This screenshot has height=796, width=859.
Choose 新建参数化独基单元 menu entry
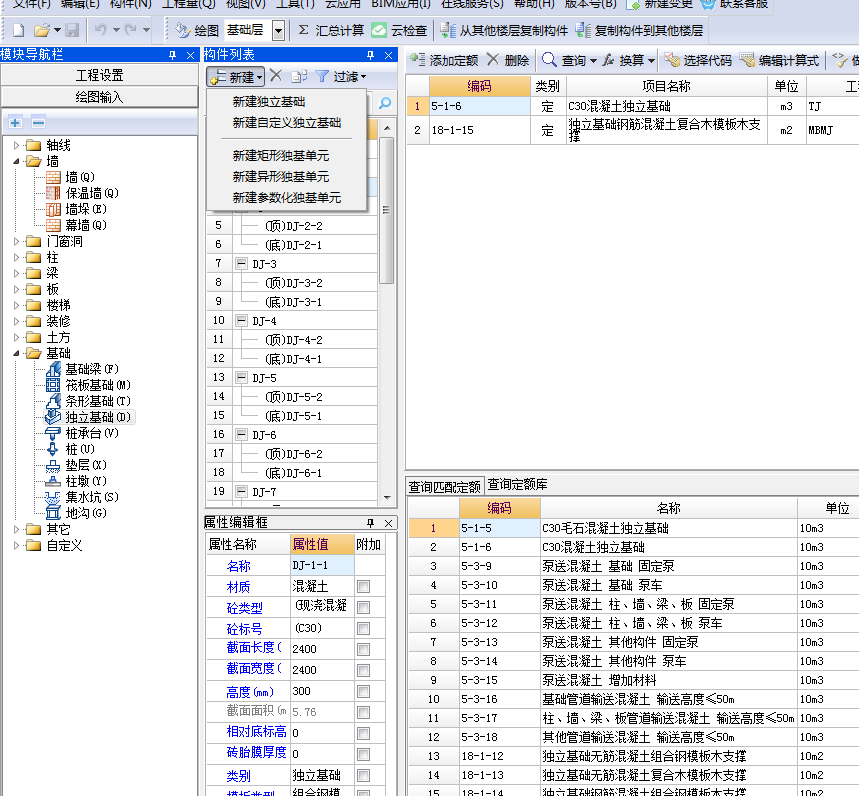pyautogui.click(x=287, y=198)
